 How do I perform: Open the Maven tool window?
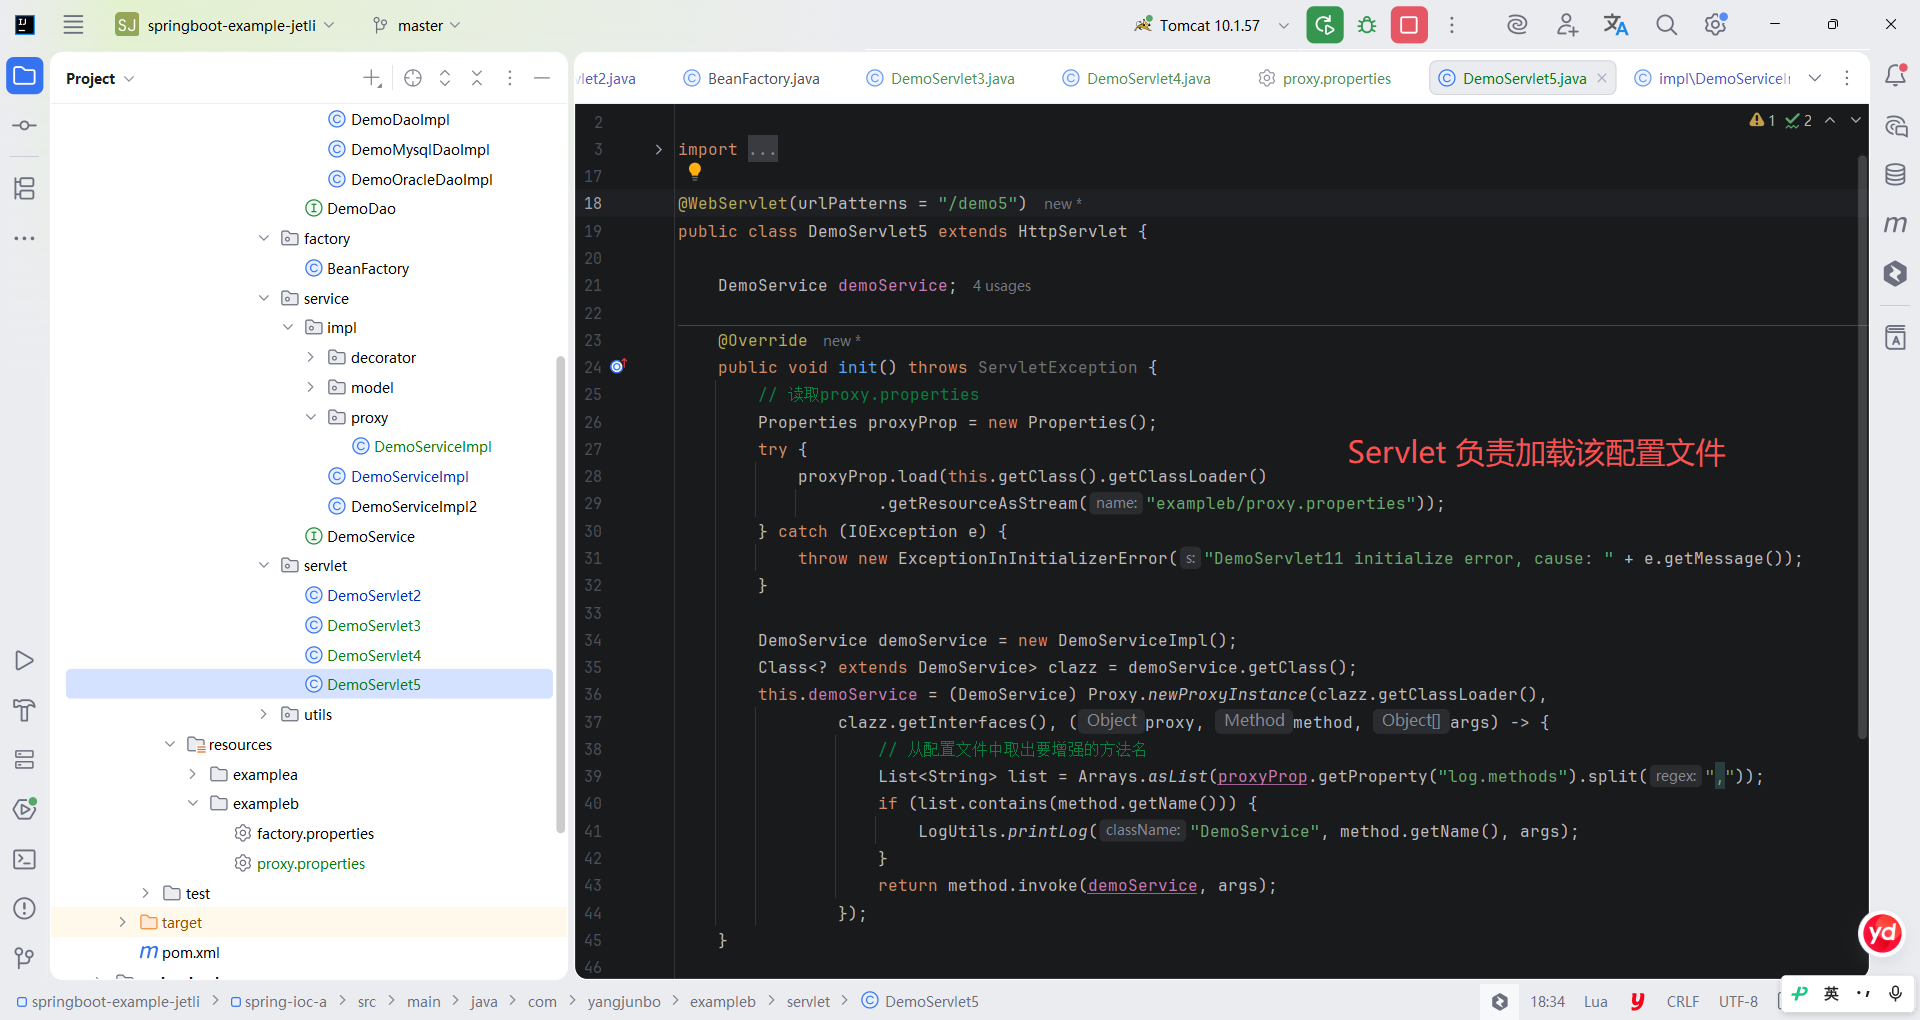pos(1895,224)
